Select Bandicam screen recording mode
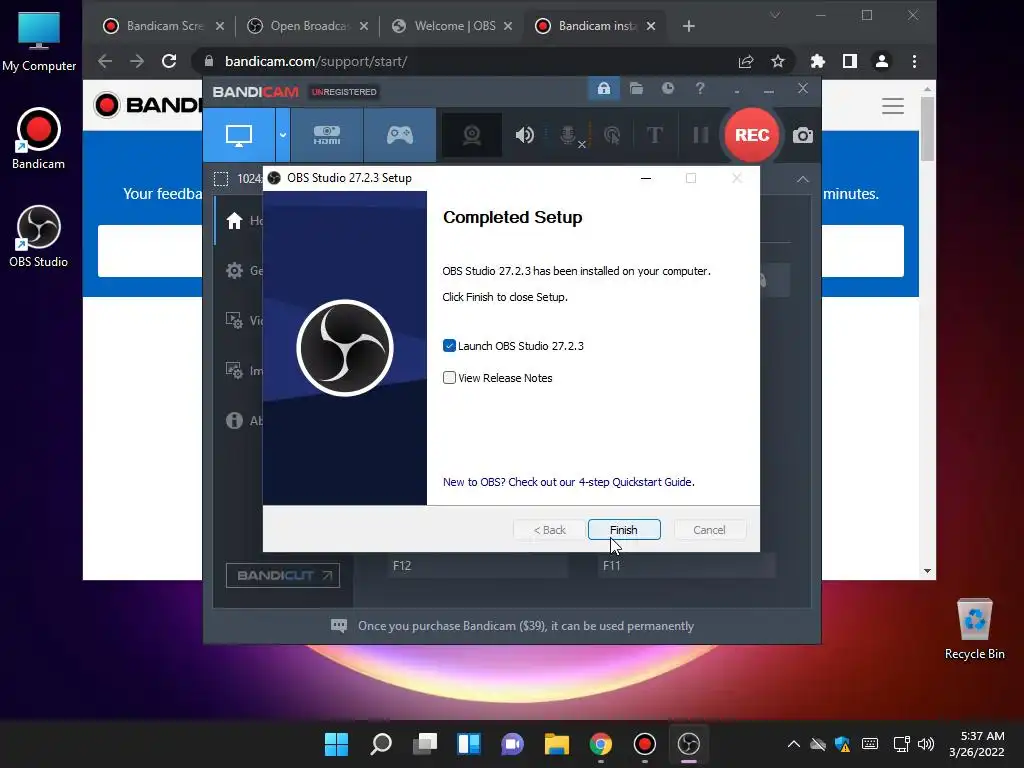This screenshot has width=1024, height=768. click(x=239, y=135)
